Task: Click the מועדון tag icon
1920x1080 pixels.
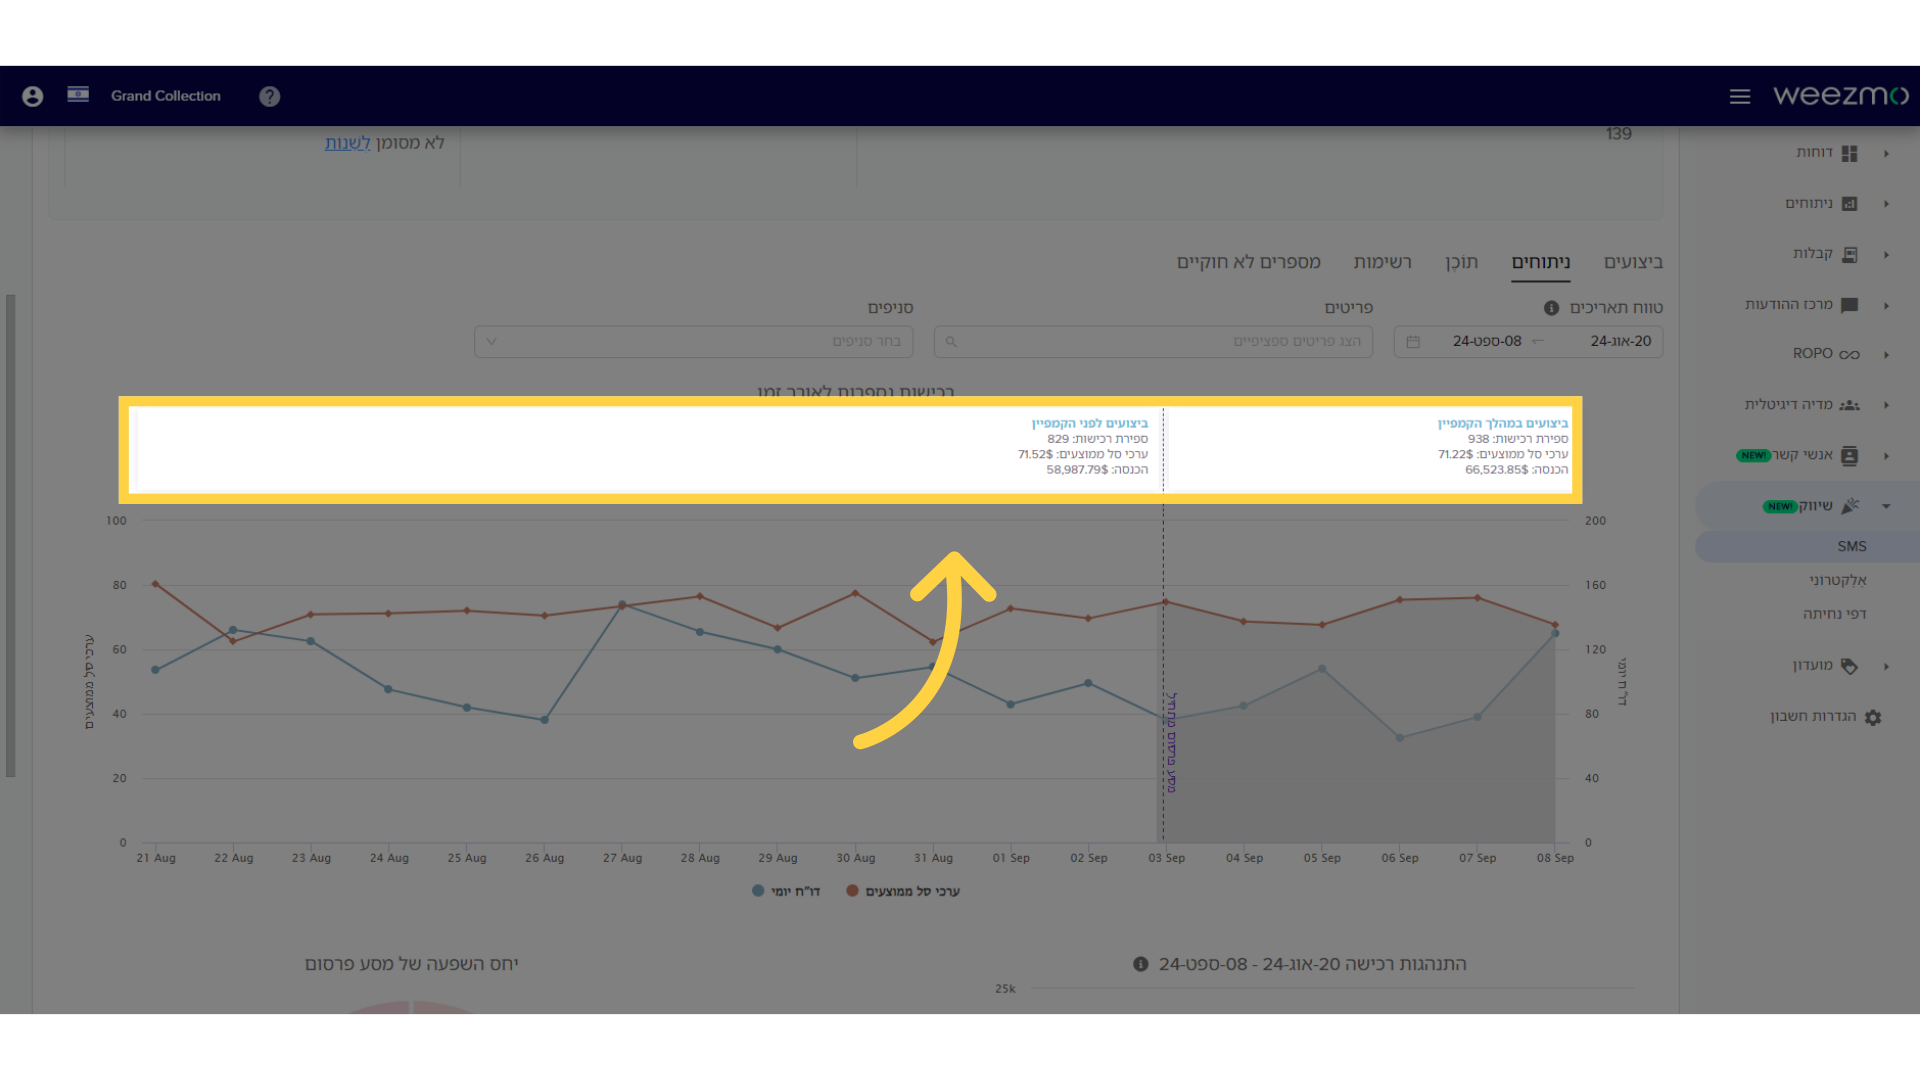Action: [x=1849, y=666]
